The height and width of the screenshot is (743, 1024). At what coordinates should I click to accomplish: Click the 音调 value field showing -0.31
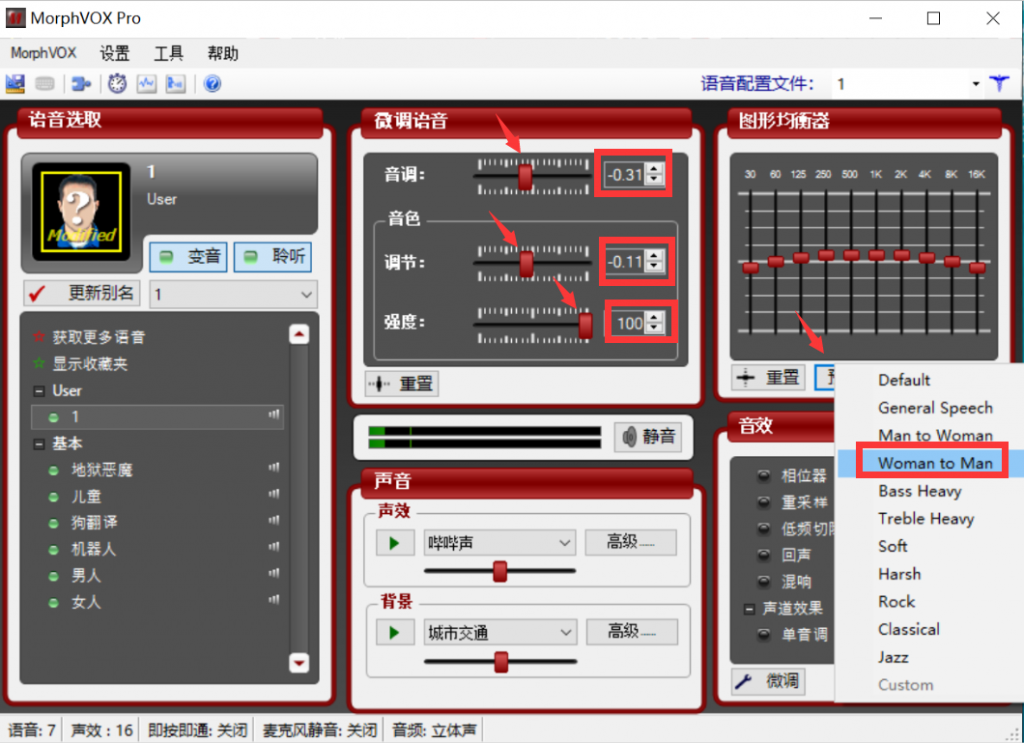625,174
